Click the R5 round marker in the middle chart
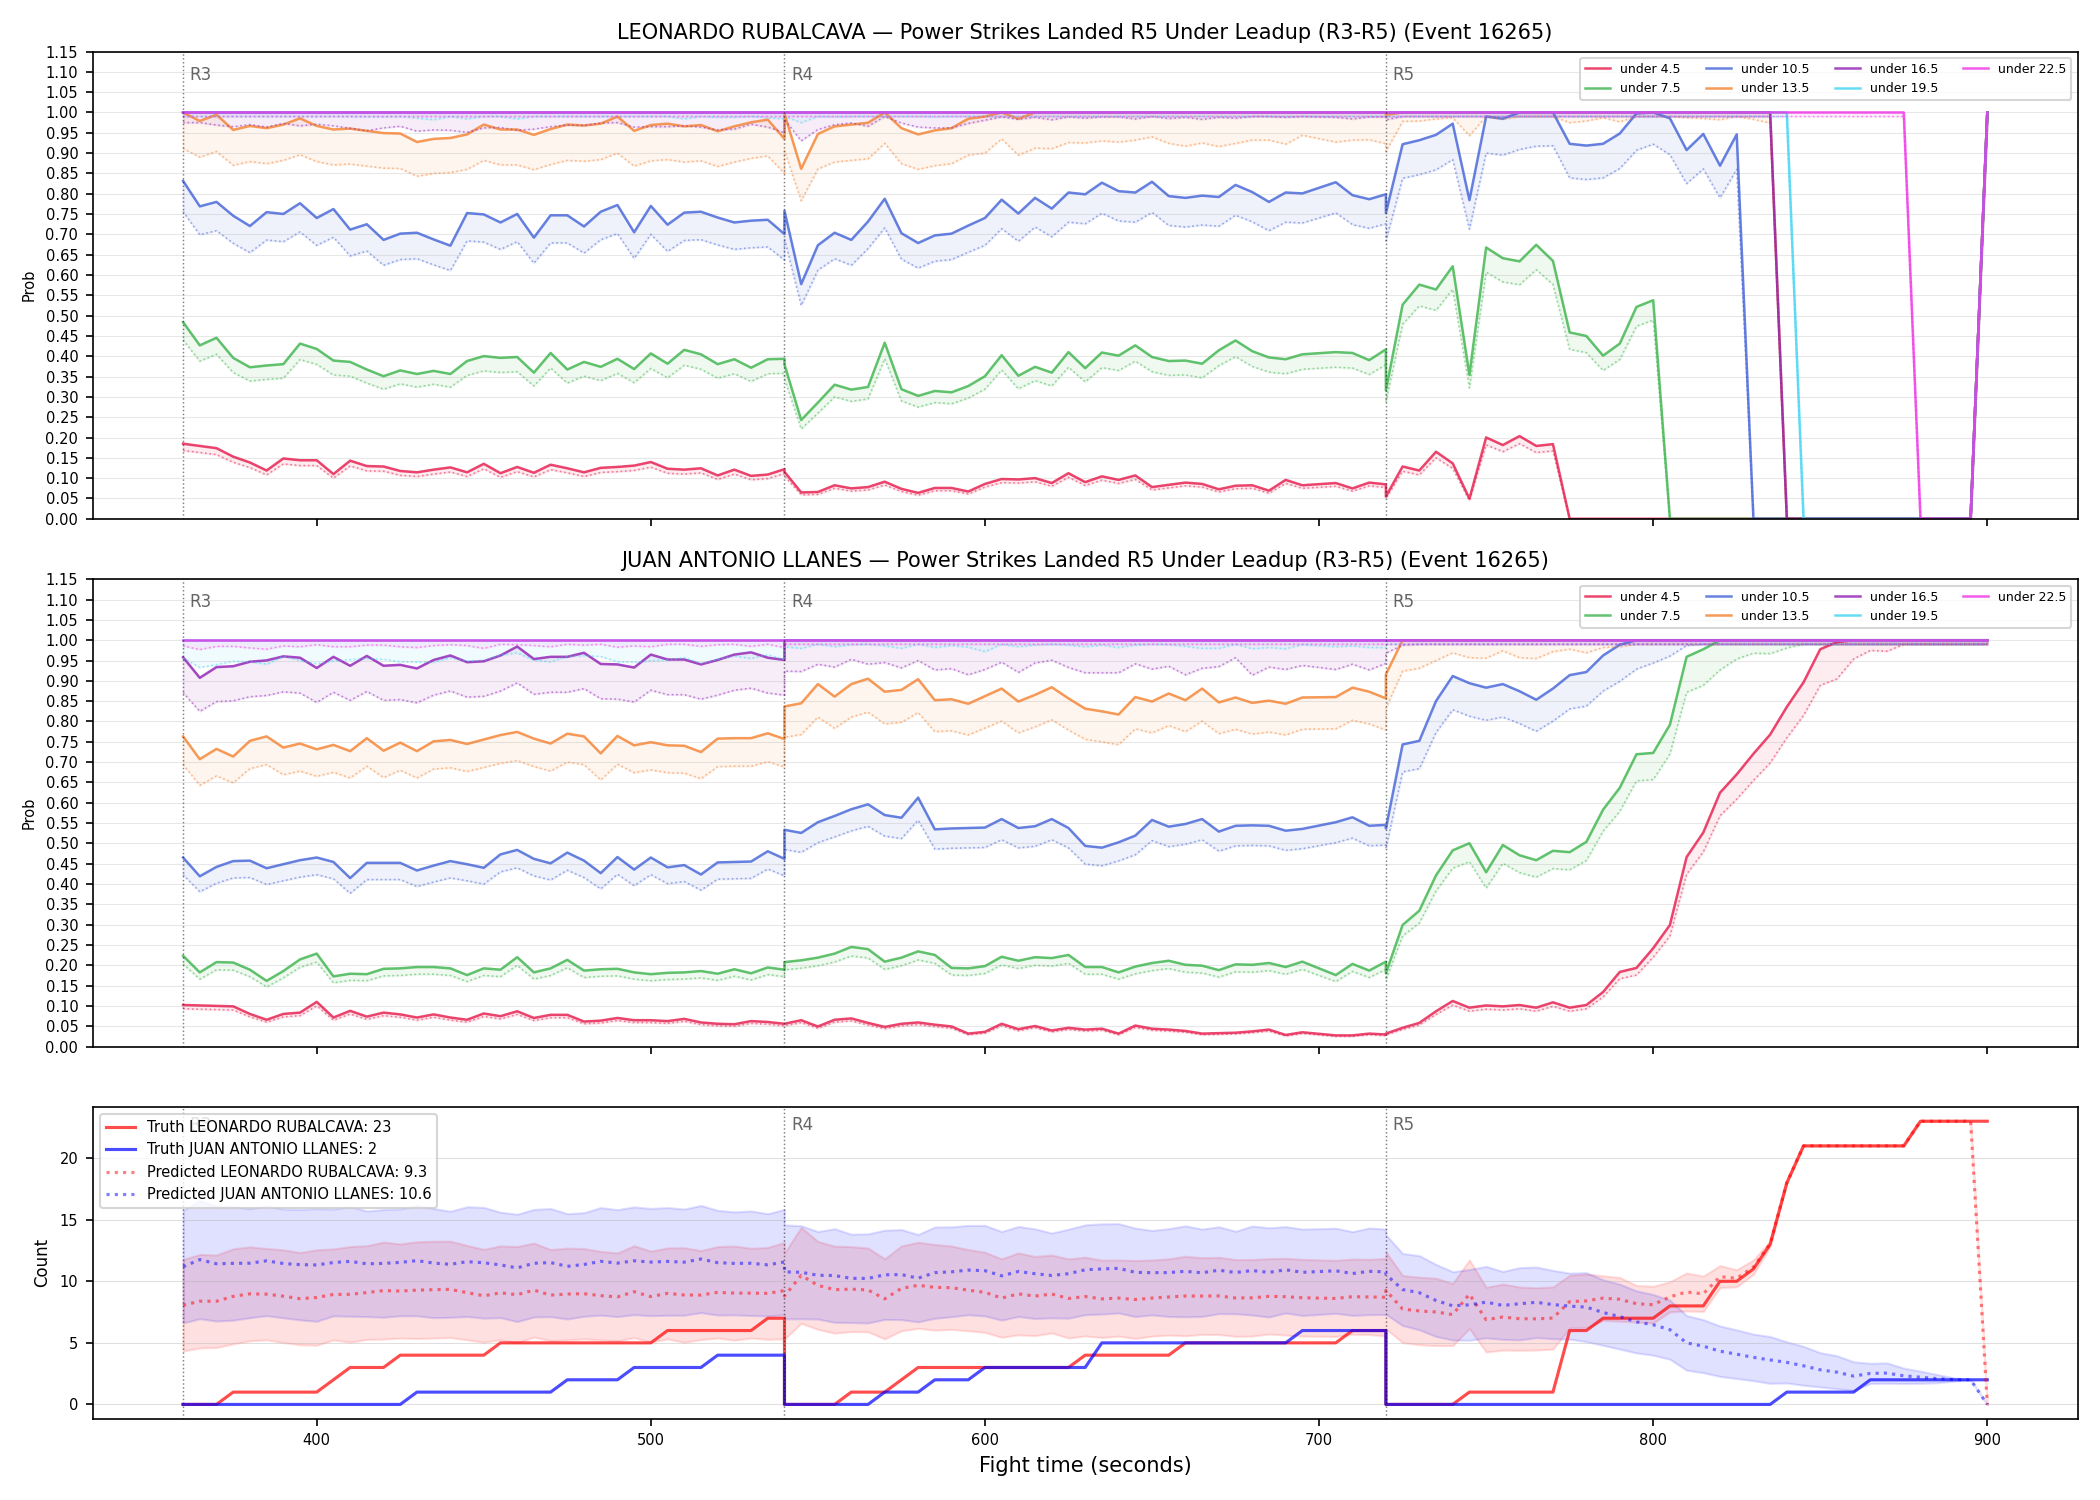The image size is (2100, 1500). [1403, 601]
